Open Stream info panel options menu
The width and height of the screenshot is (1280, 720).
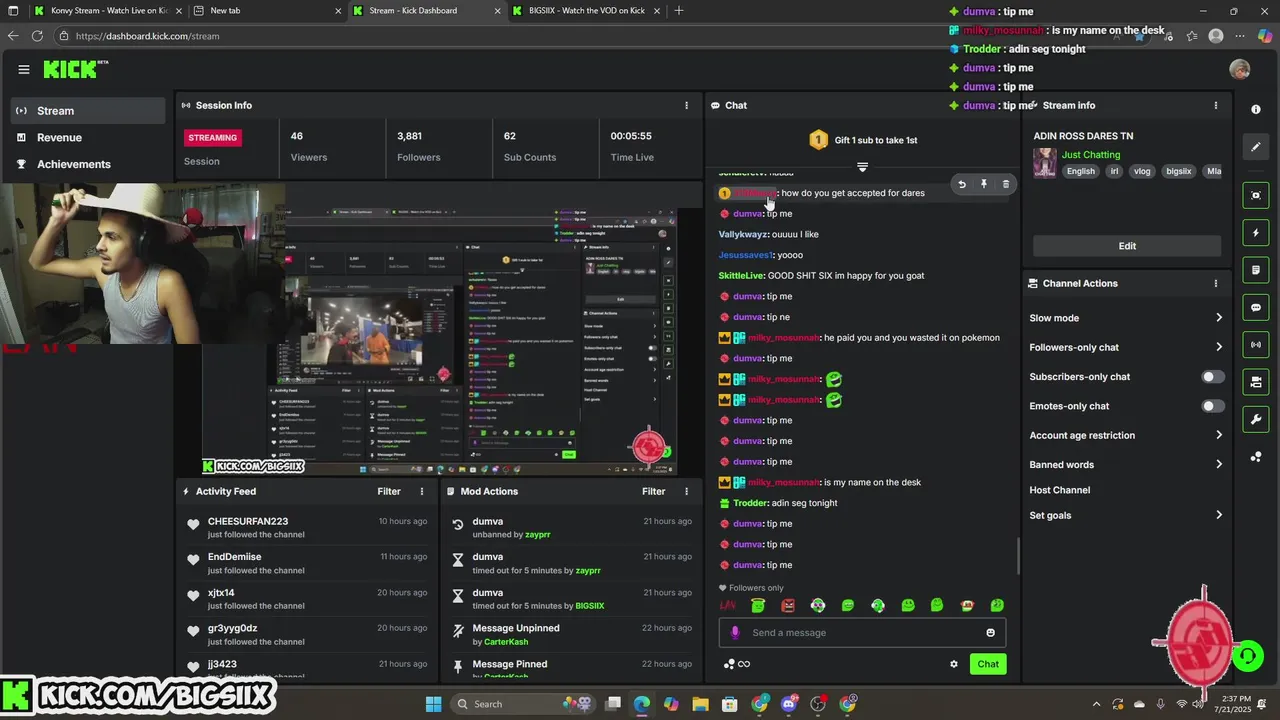pos(1216,105)
